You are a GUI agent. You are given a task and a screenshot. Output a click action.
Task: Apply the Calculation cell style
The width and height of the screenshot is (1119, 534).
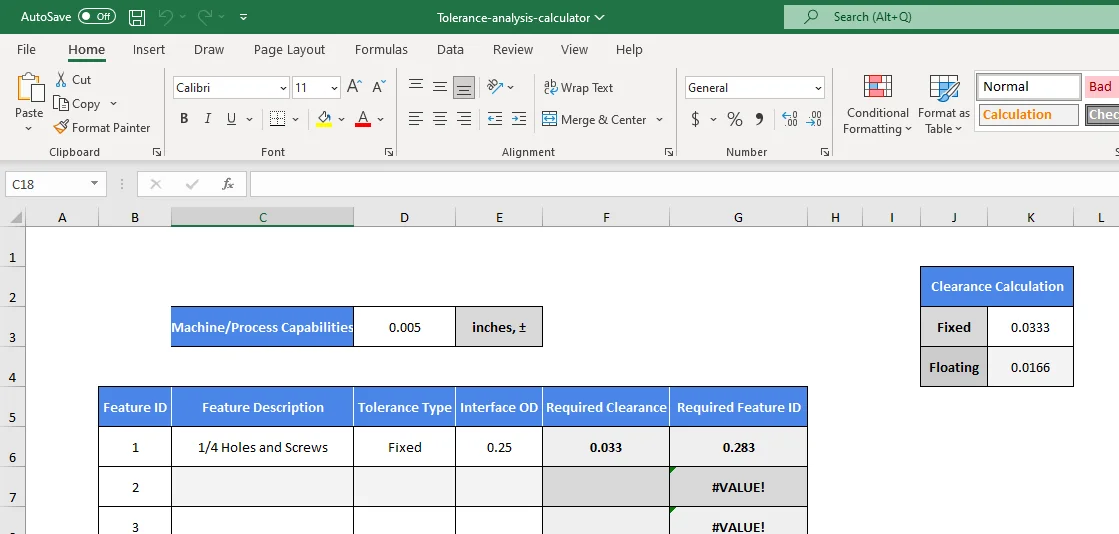[1028, 114]
